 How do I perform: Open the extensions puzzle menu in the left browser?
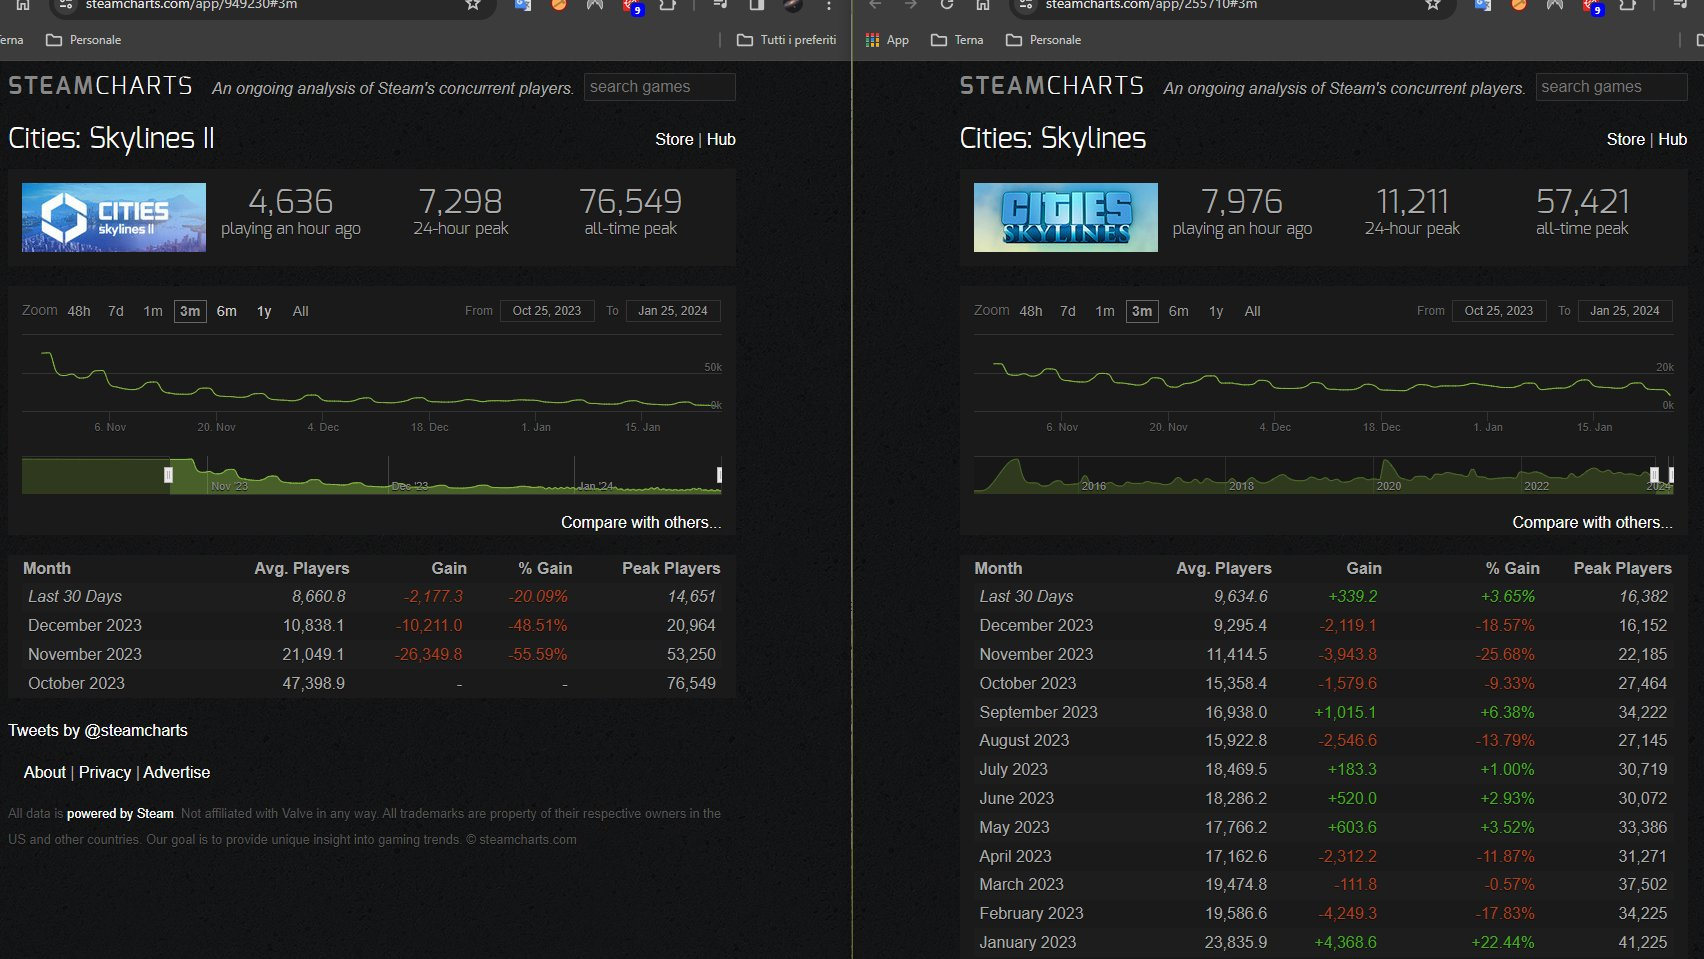668,5
